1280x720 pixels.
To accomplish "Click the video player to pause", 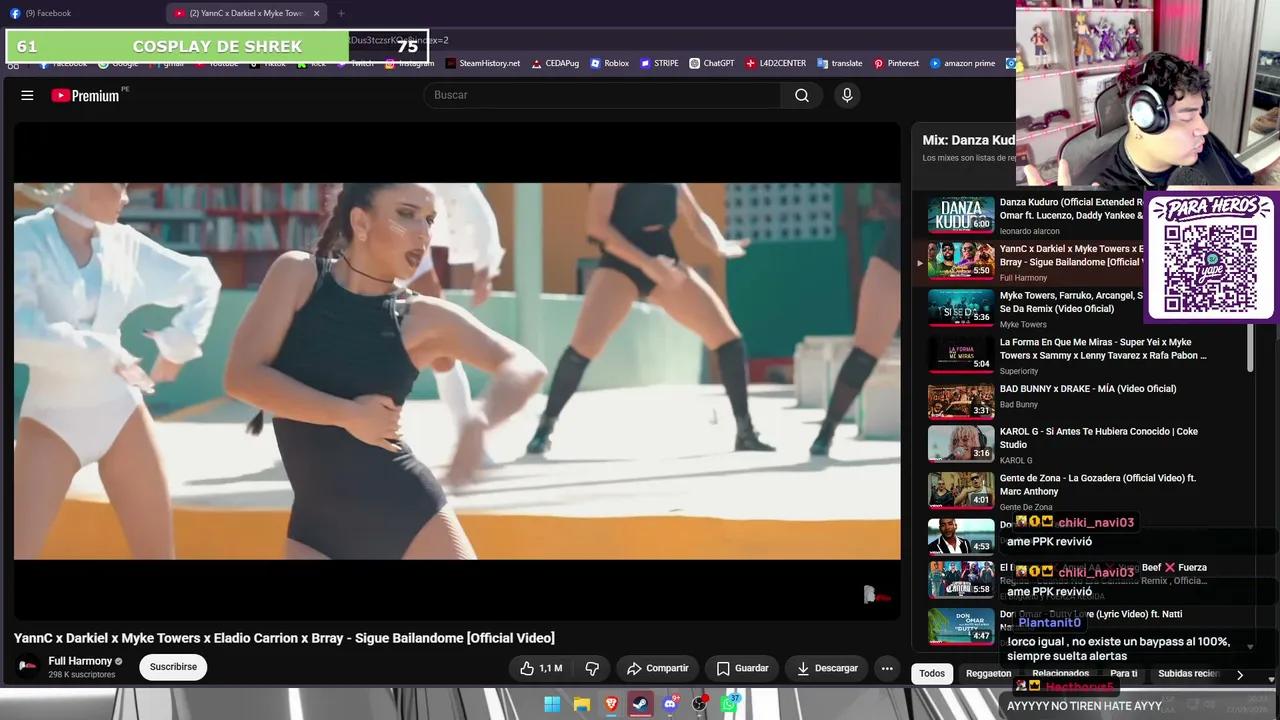I will coord(457,371).
